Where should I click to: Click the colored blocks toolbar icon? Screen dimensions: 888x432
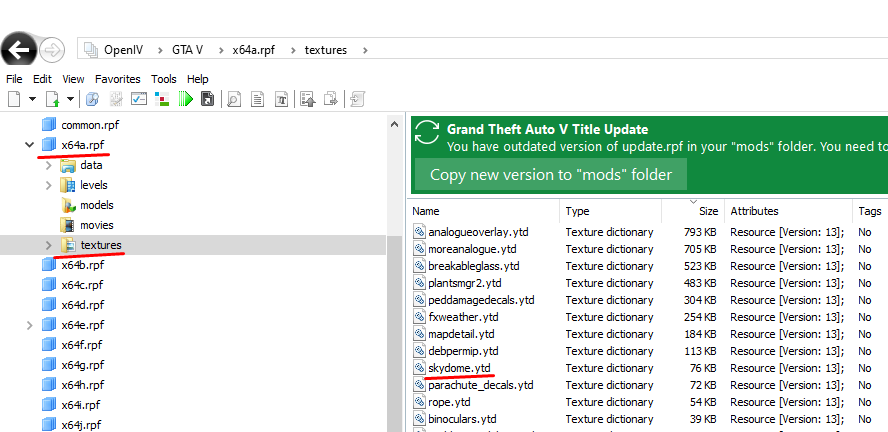coord(162,100)
